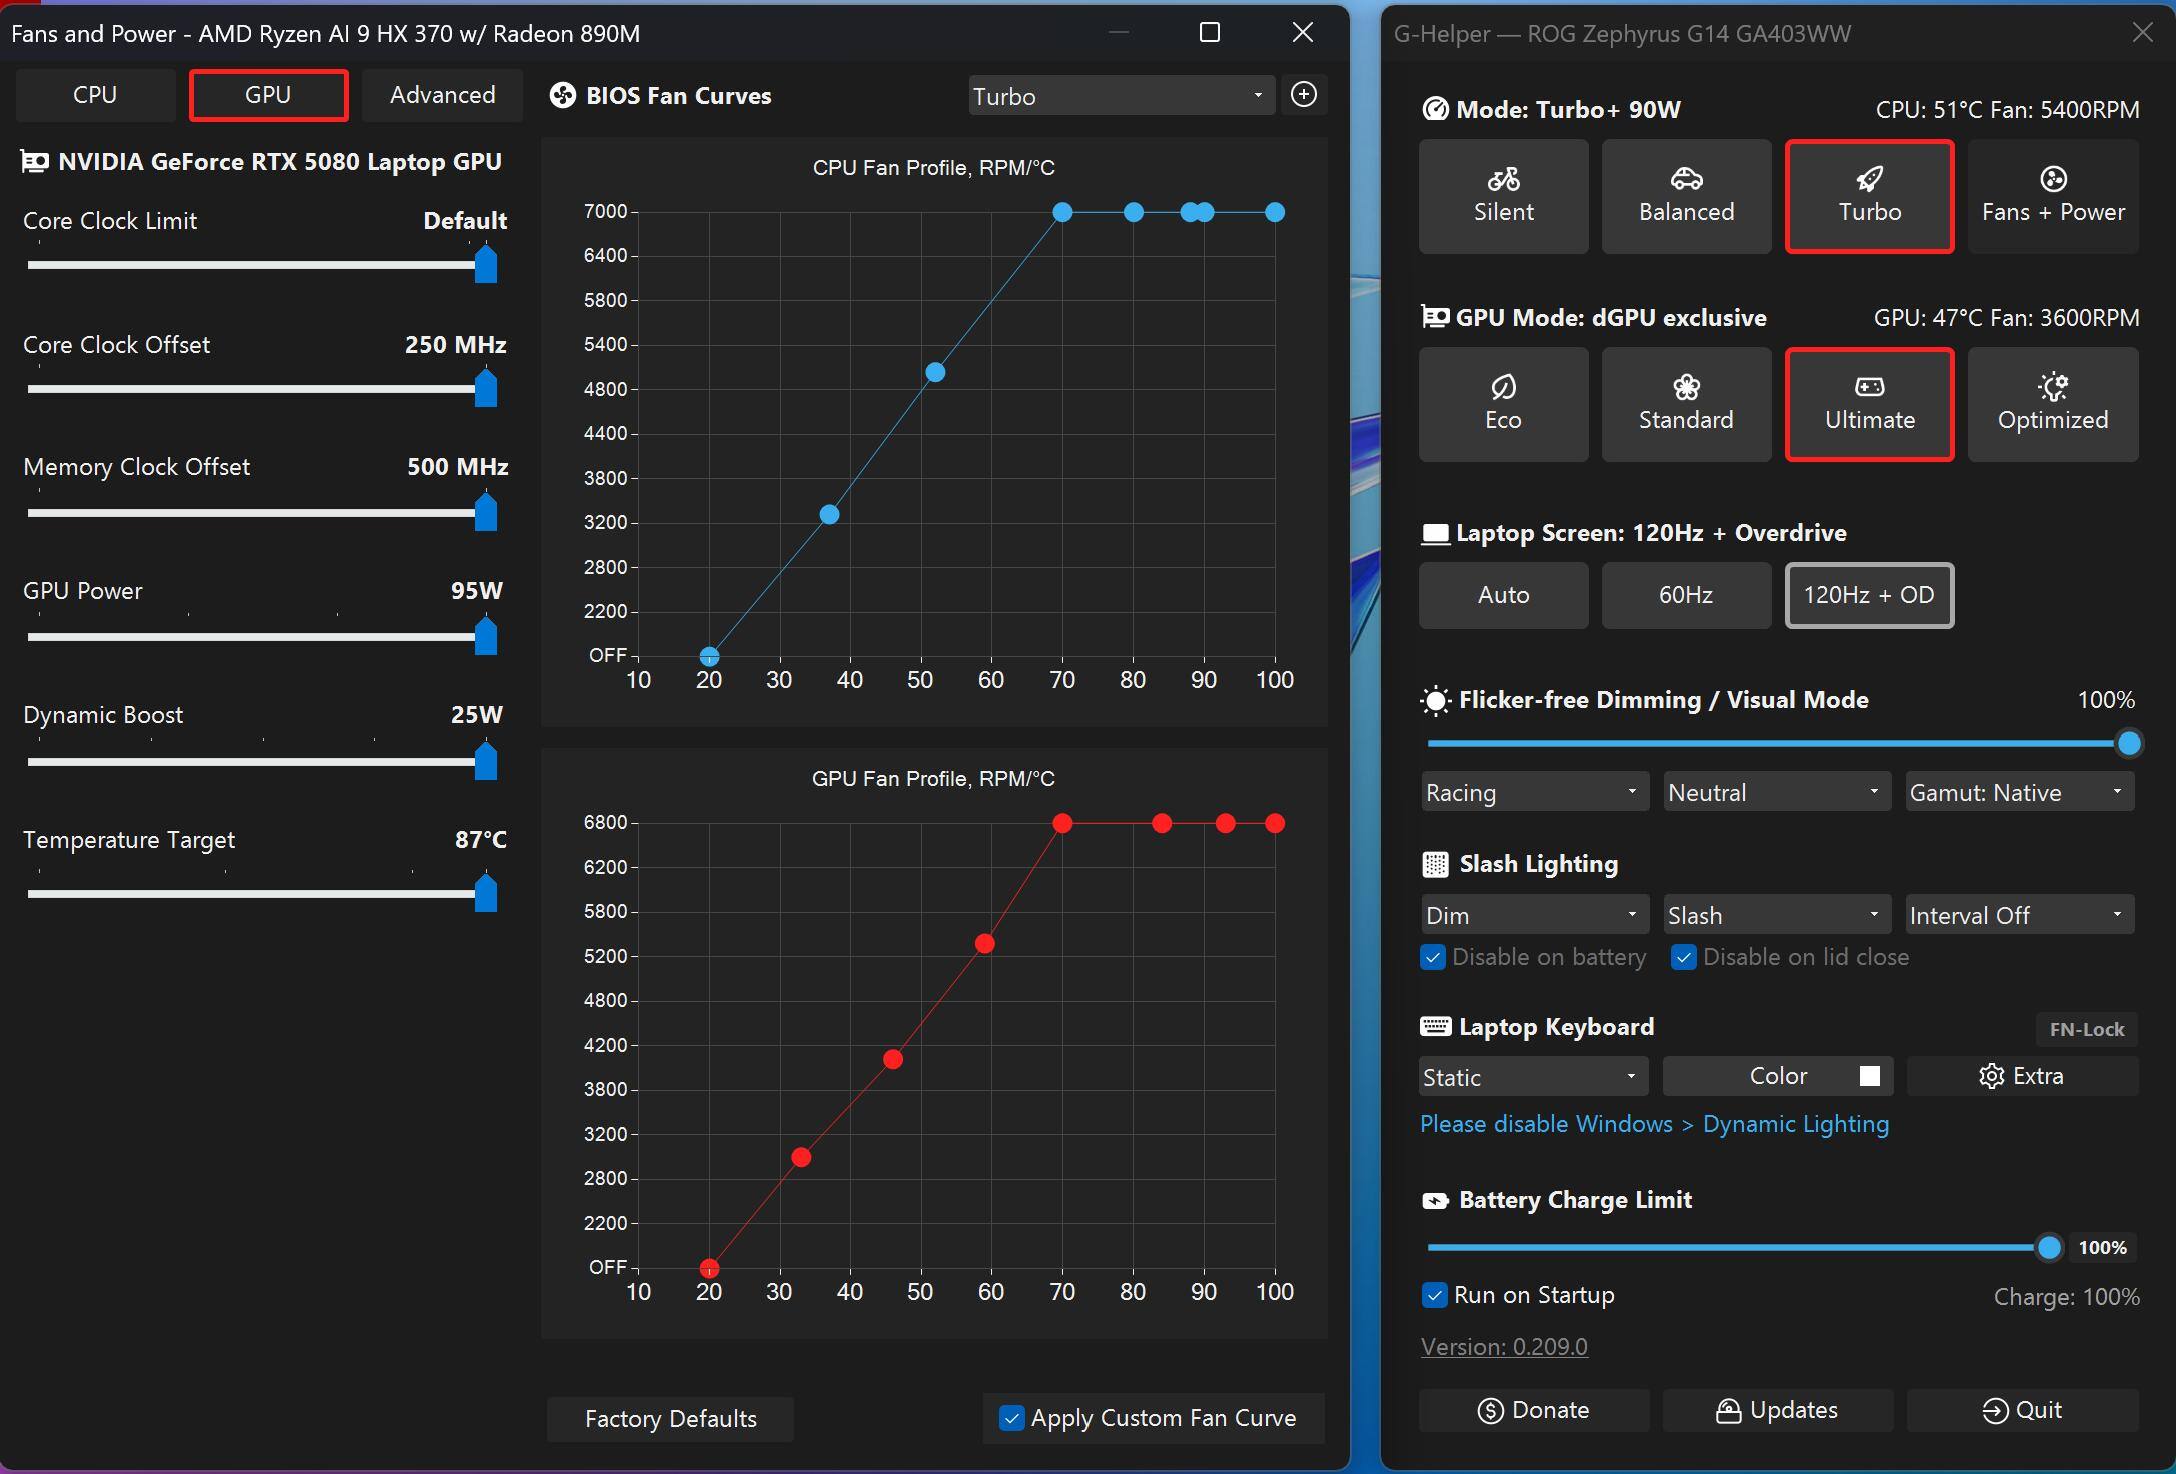Switch GPU to Eco leaf icon
The image size is (2176, 1474).
pos(1503,387)
